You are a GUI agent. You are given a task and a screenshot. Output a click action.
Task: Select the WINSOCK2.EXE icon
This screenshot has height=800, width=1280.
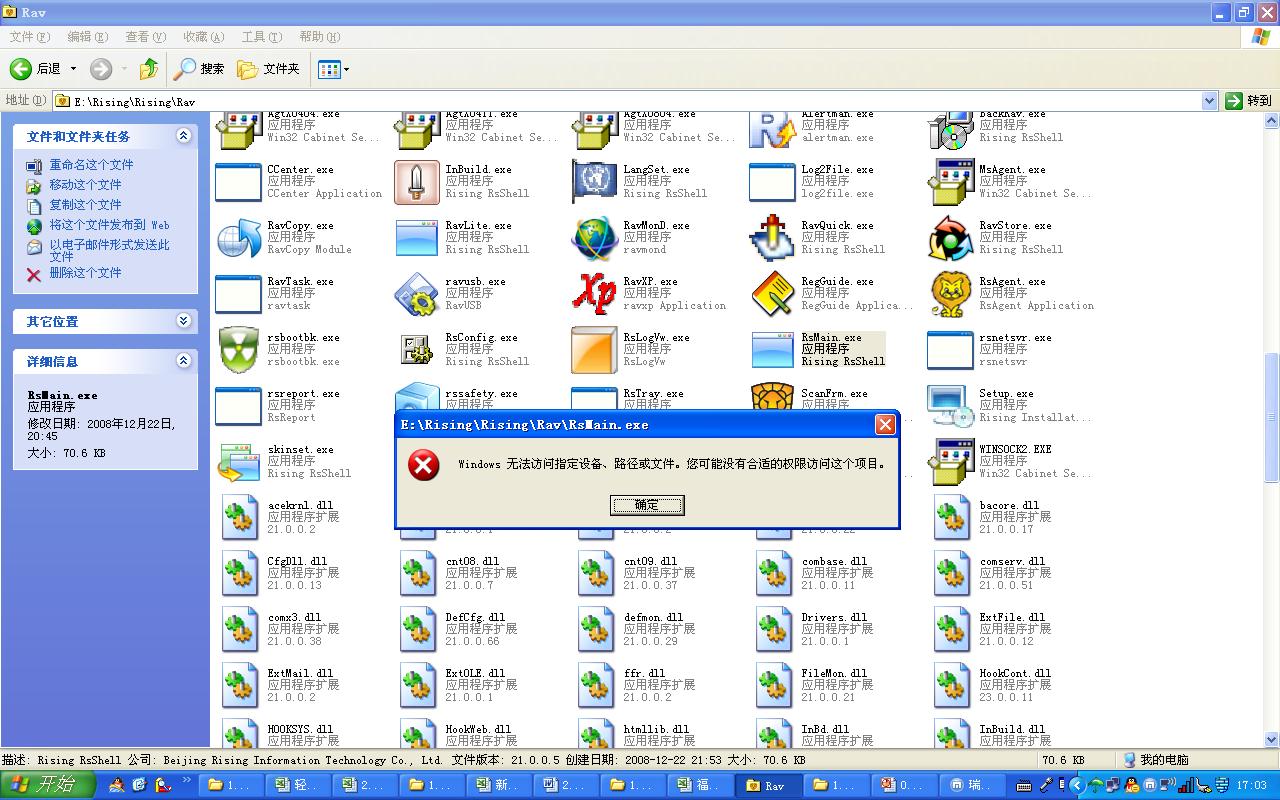click(x=950, y=462)
